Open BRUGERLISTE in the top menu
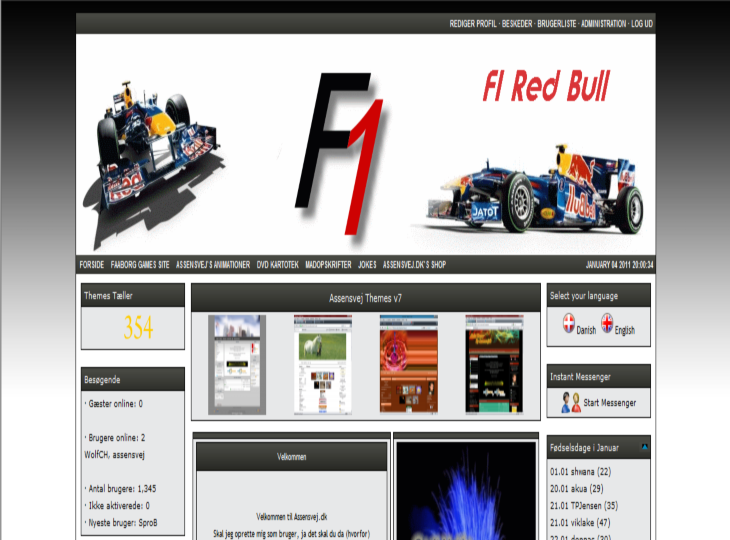The height and width of the screenshot is (540, 730). [557, 24]
